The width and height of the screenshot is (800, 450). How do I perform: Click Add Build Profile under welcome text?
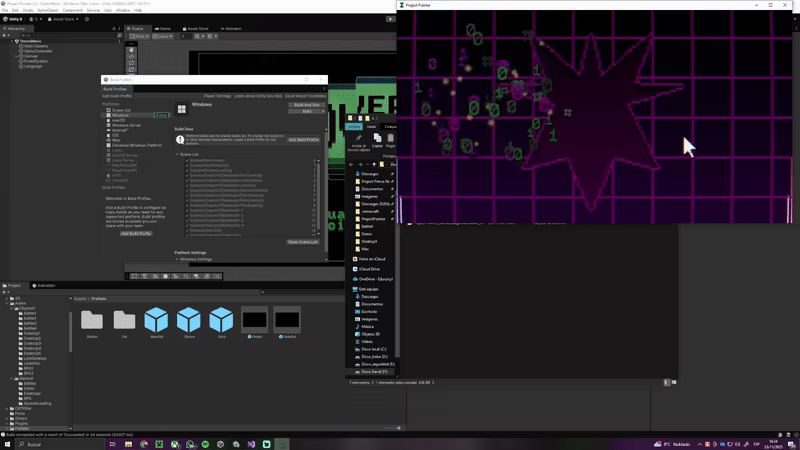click(136, 233)
